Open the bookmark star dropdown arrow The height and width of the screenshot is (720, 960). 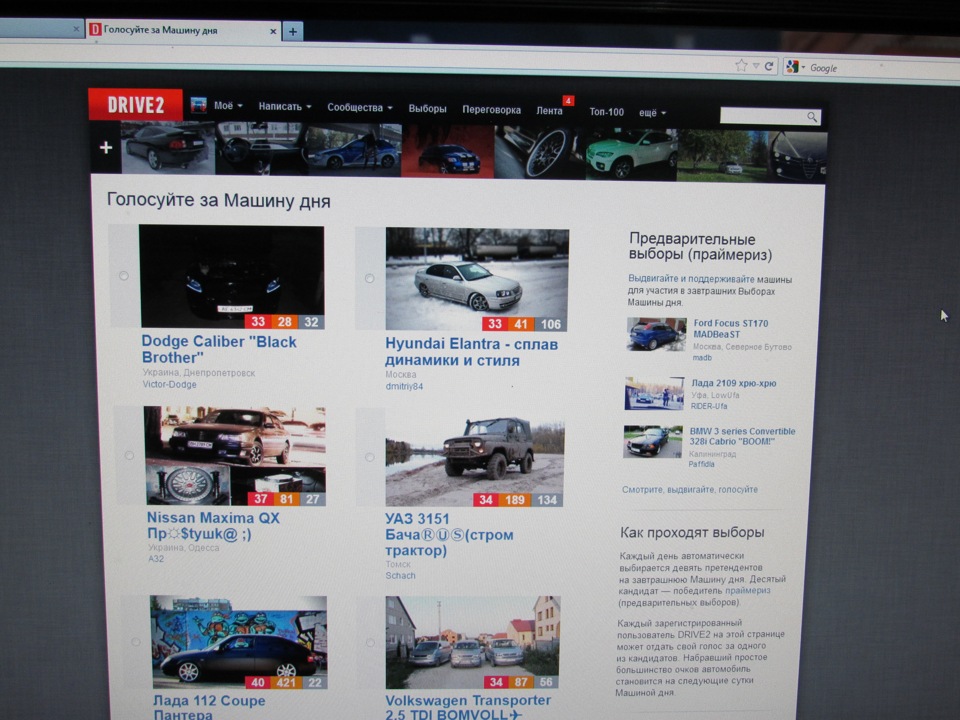[x=756, y=66]
